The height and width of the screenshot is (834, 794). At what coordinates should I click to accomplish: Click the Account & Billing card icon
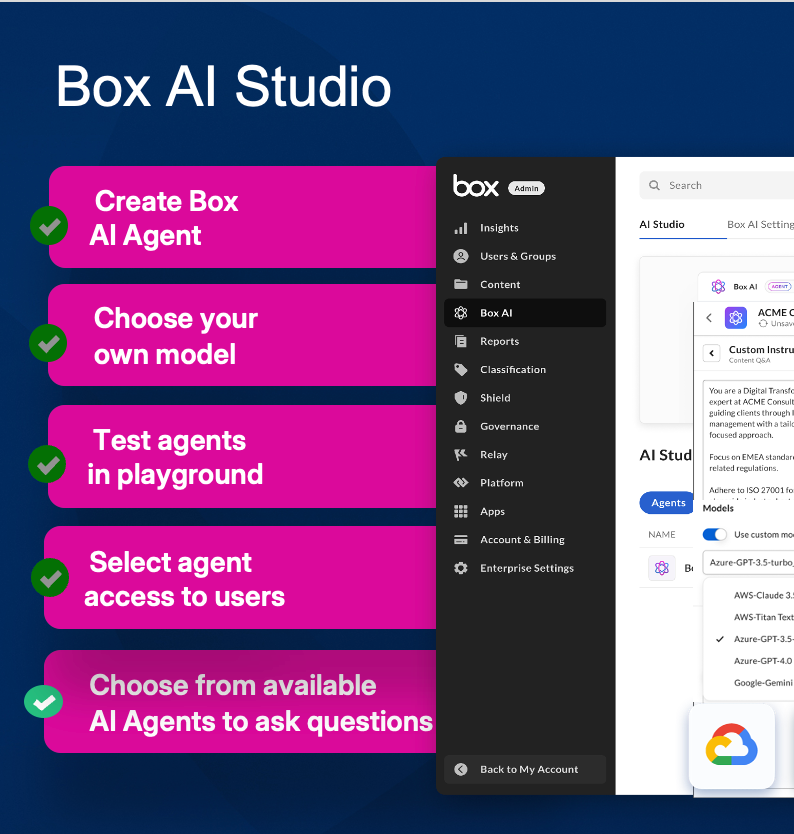click(x=461, y=540)
